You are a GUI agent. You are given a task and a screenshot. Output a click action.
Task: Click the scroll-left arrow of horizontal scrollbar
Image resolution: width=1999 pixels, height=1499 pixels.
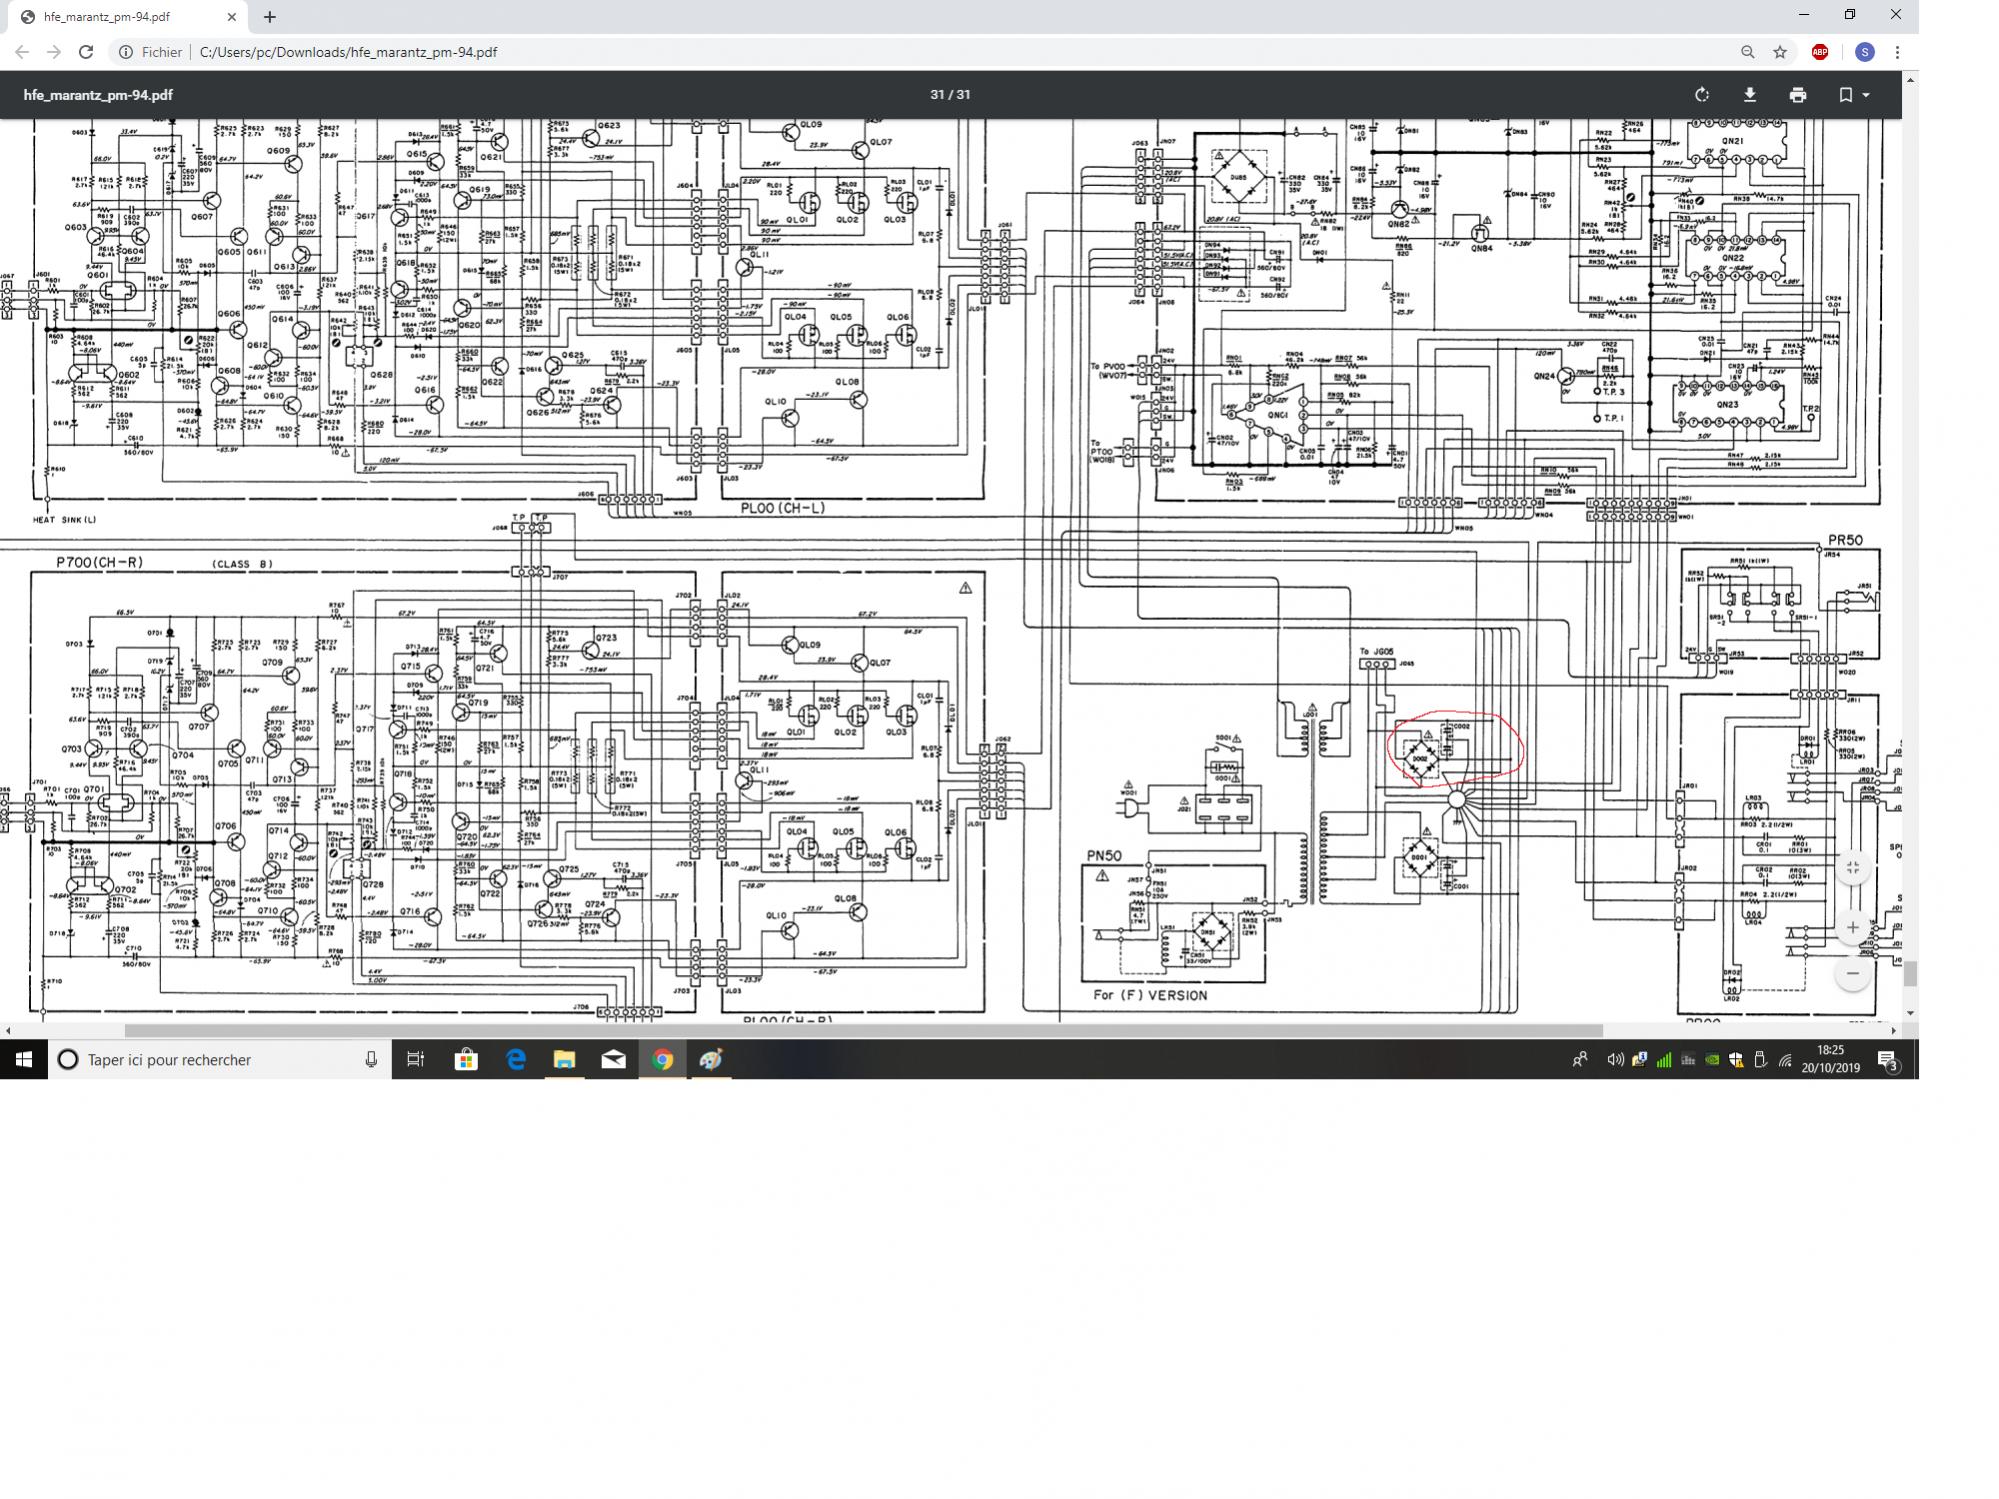tap(8, 1030)
